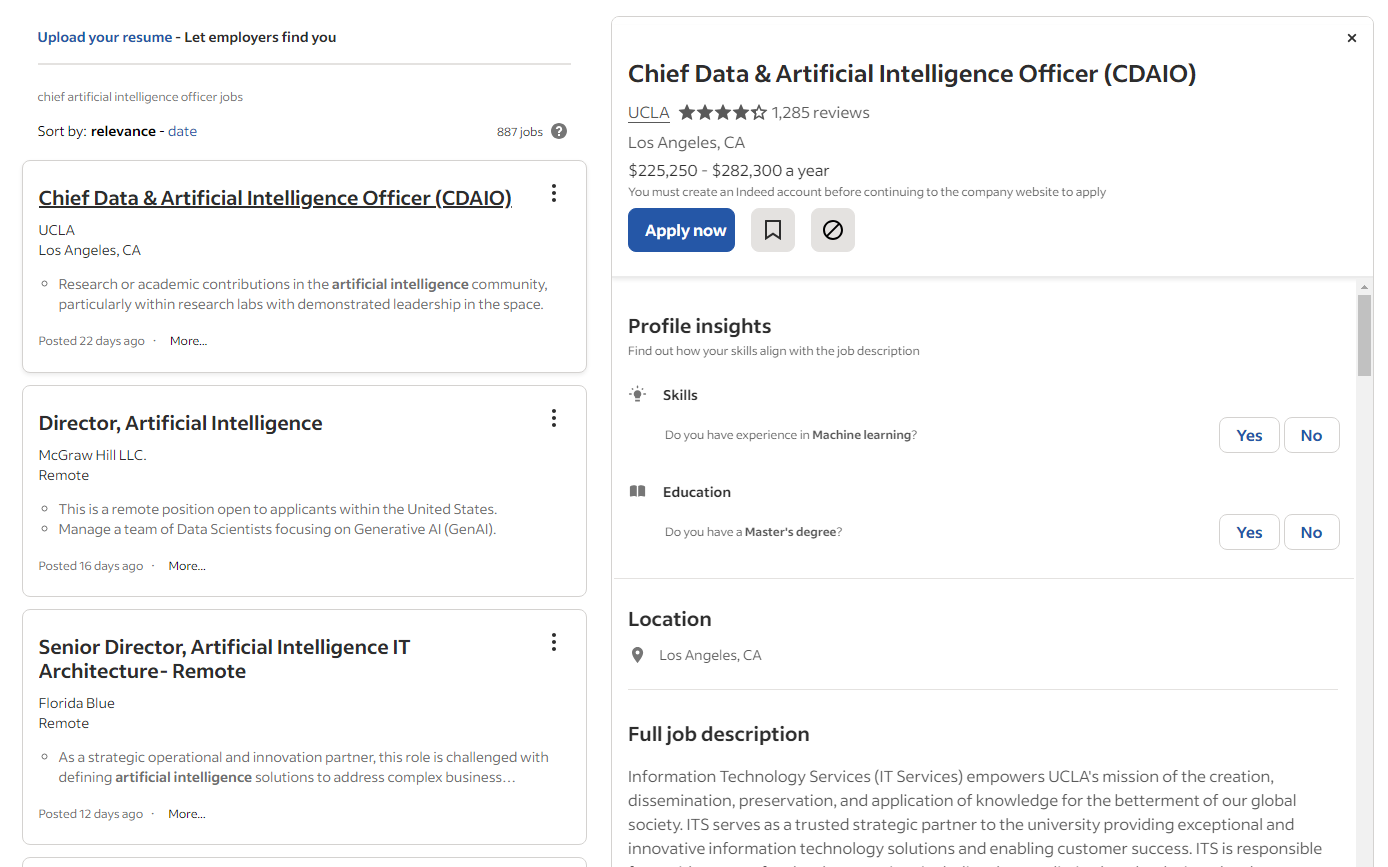Click the location pin icon
Image resolution: width=1388 pixels, height=867 pixels.
[x=637, y=655]
